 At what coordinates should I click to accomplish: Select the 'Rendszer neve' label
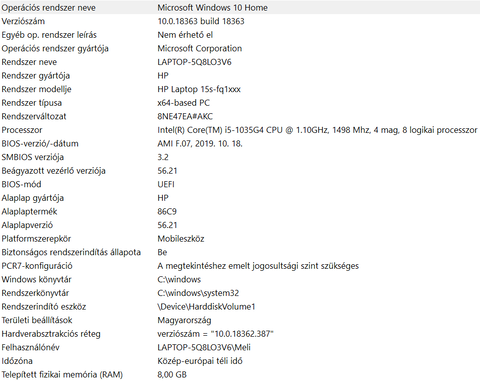[x=29, y=62]
